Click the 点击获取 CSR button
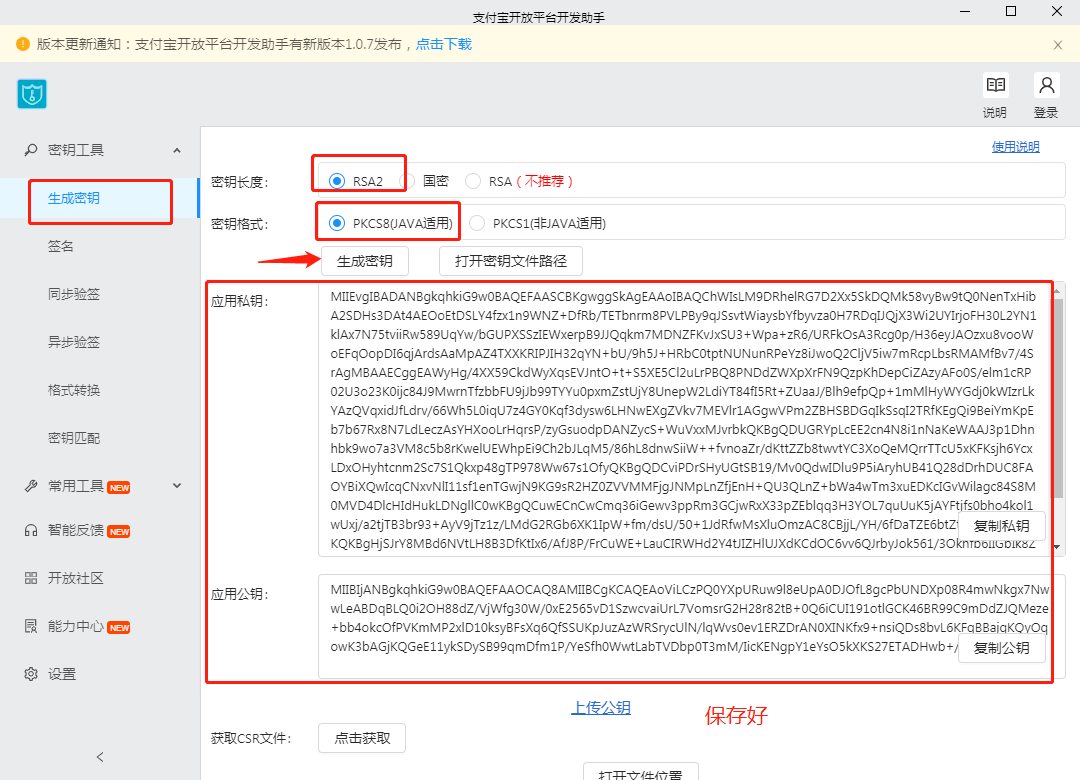Image resolution: width=1080 pixels, height=780 pixels. pos(362,738)
